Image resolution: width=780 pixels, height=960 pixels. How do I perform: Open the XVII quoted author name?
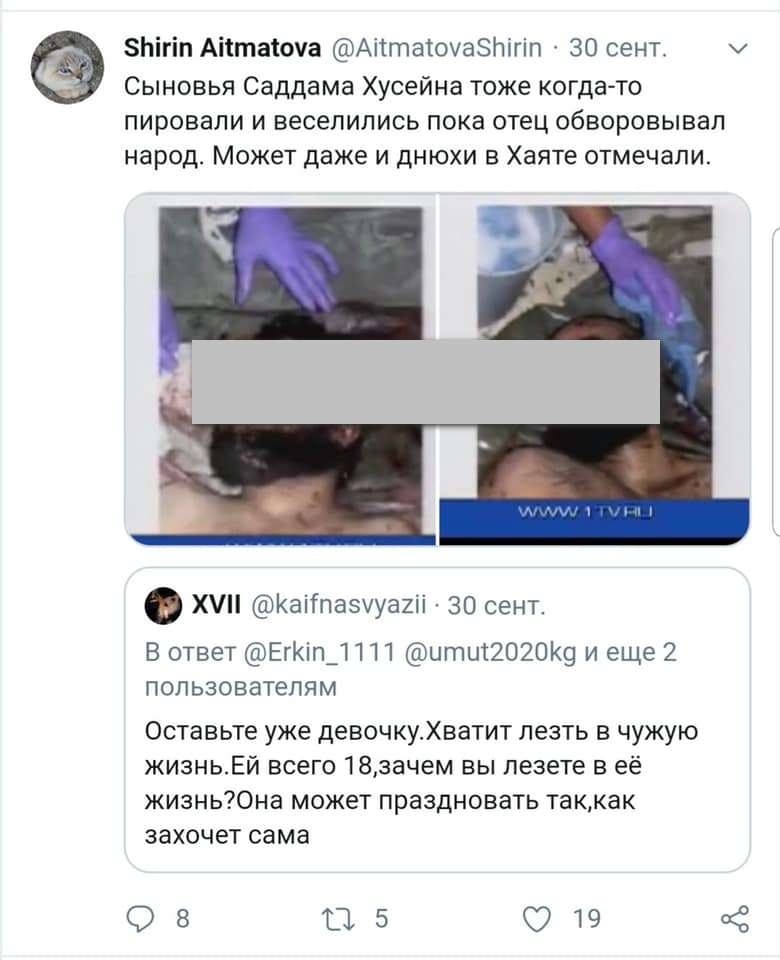[x=216, y=605]
